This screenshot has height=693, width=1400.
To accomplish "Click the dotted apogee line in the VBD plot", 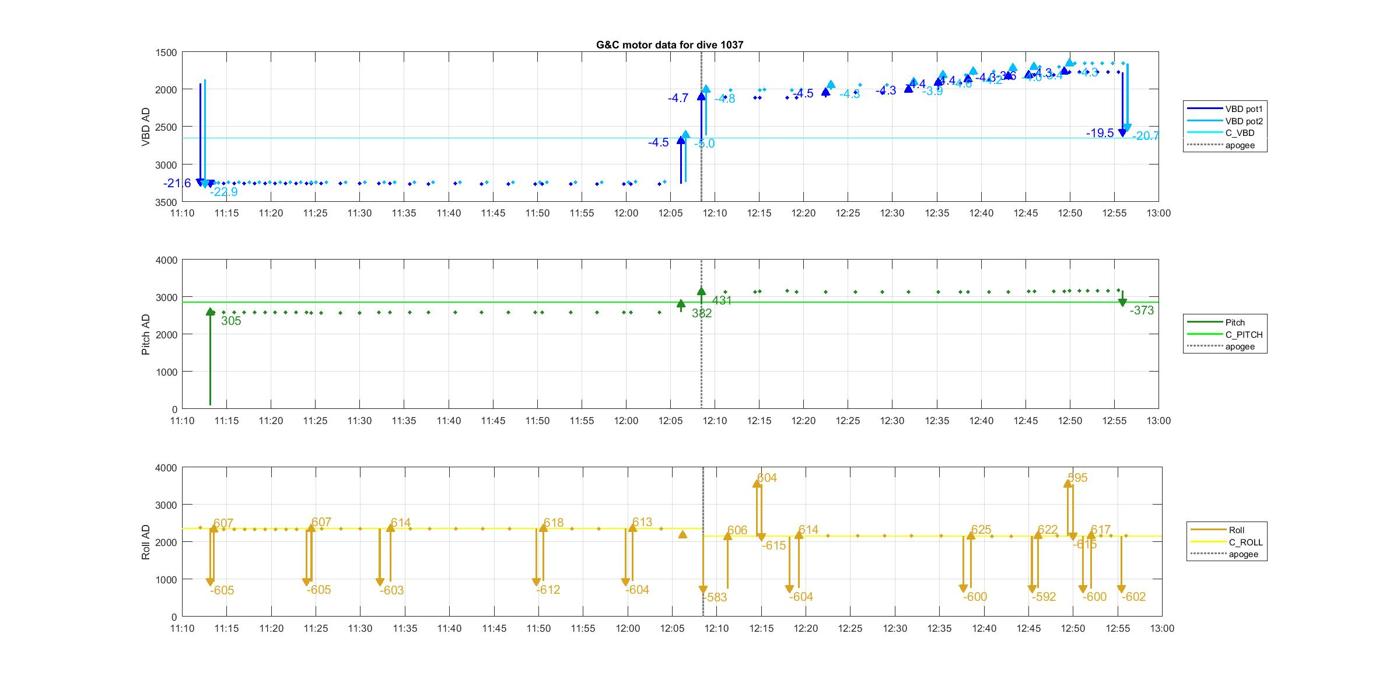I will tap(701, 127).
